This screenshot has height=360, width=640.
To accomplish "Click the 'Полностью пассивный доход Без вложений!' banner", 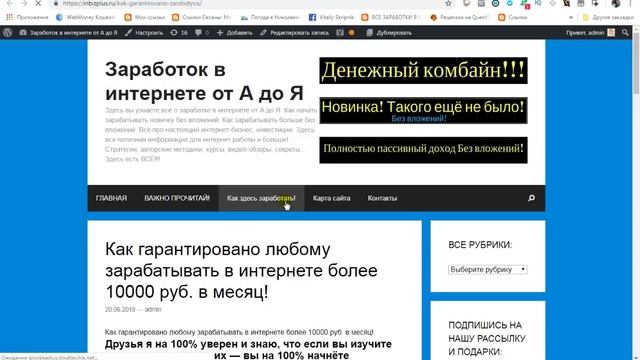I will click(423, 150).
